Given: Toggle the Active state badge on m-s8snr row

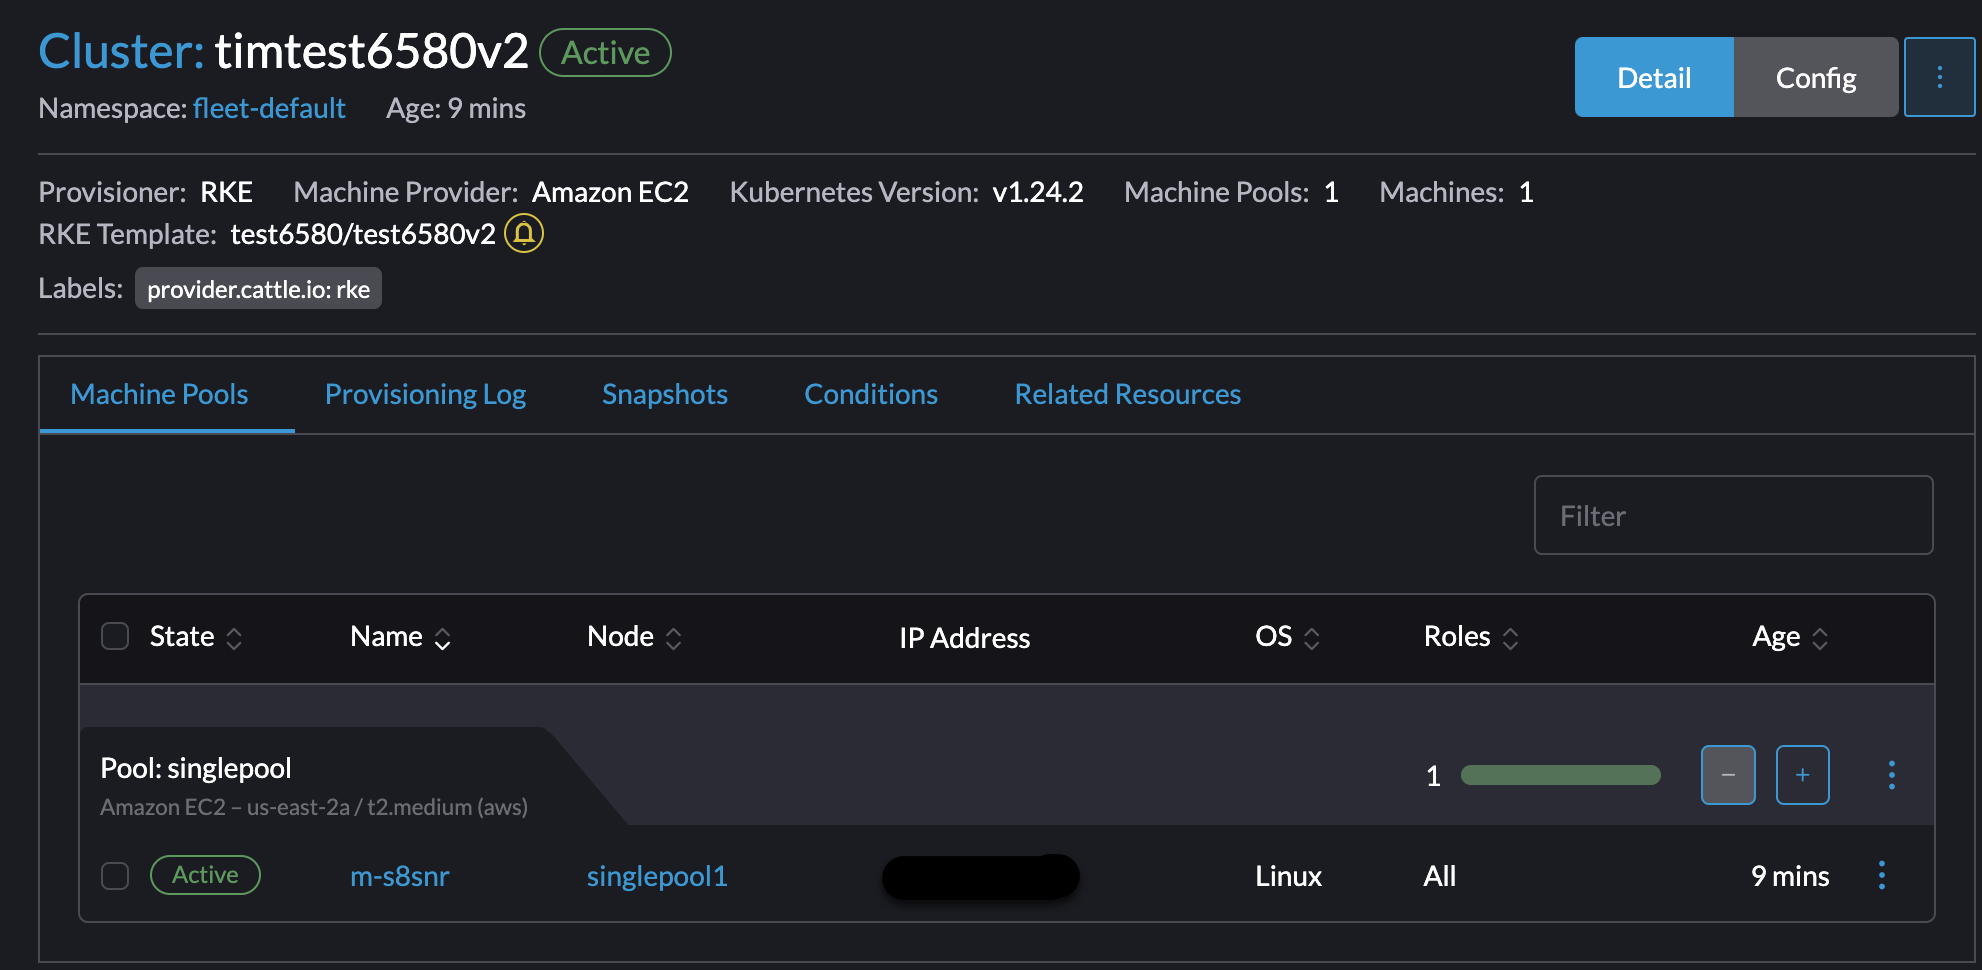Looking at the screenshot, I should tap(205, 874).
